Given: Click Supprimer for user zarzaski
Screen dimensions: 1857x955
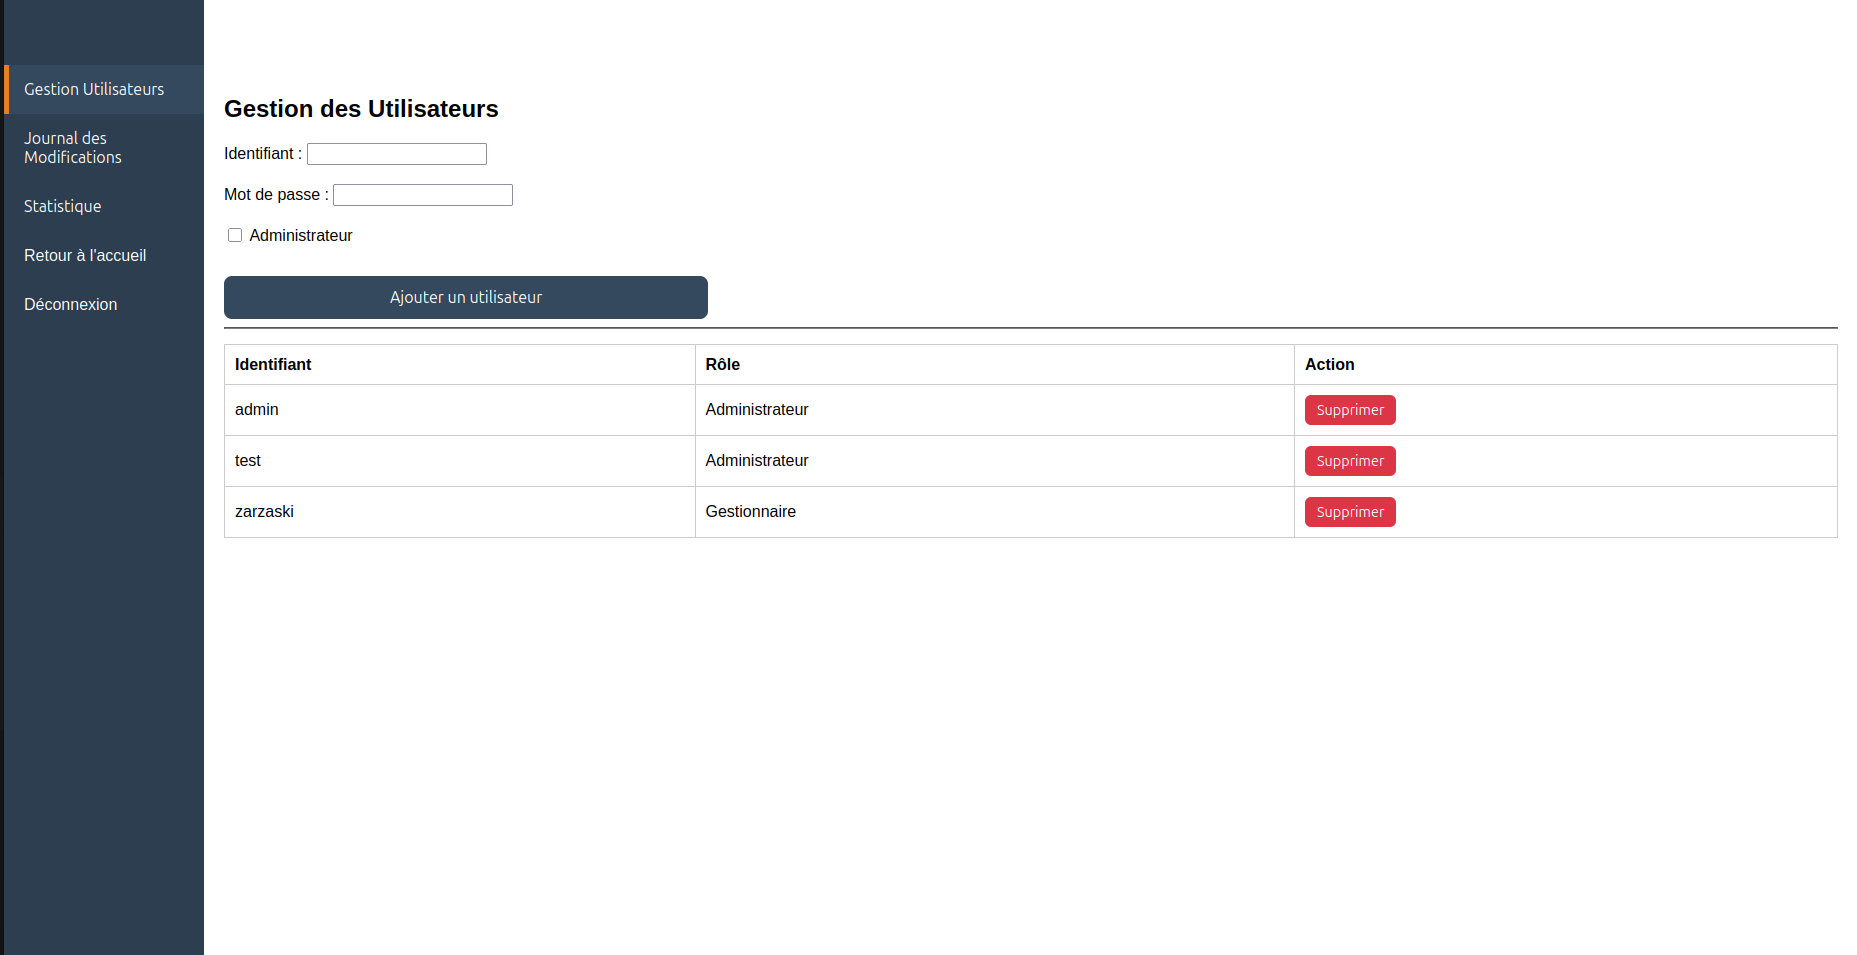Looking at the screenshot, I should 1349,512.
